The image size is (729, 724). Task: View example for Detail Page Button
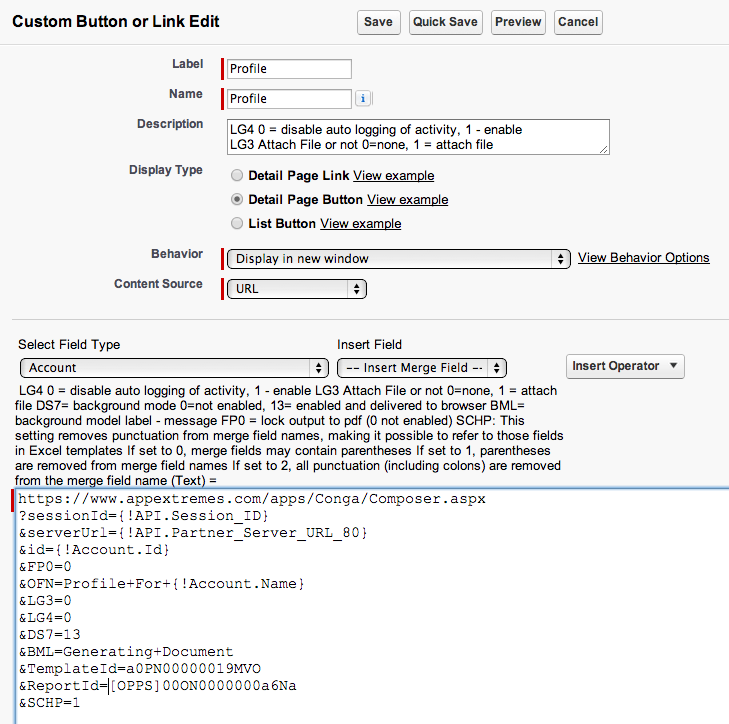point(407,200)
